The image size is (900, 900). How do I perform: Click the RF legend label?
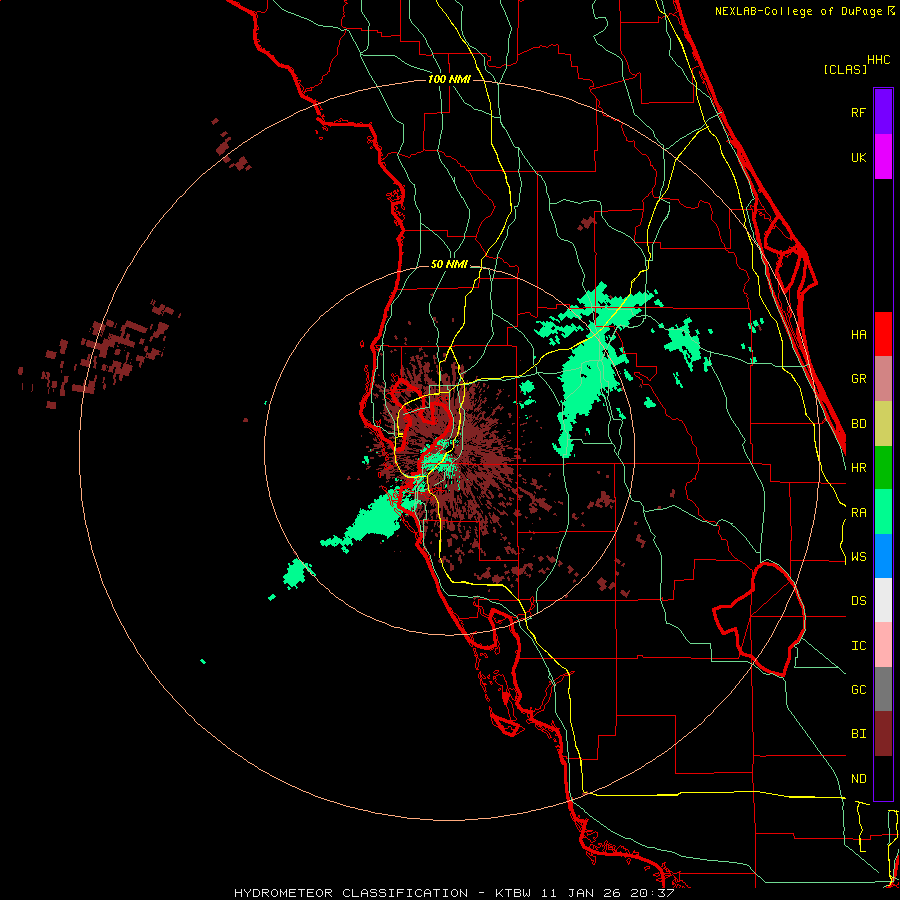pos(858,112)
